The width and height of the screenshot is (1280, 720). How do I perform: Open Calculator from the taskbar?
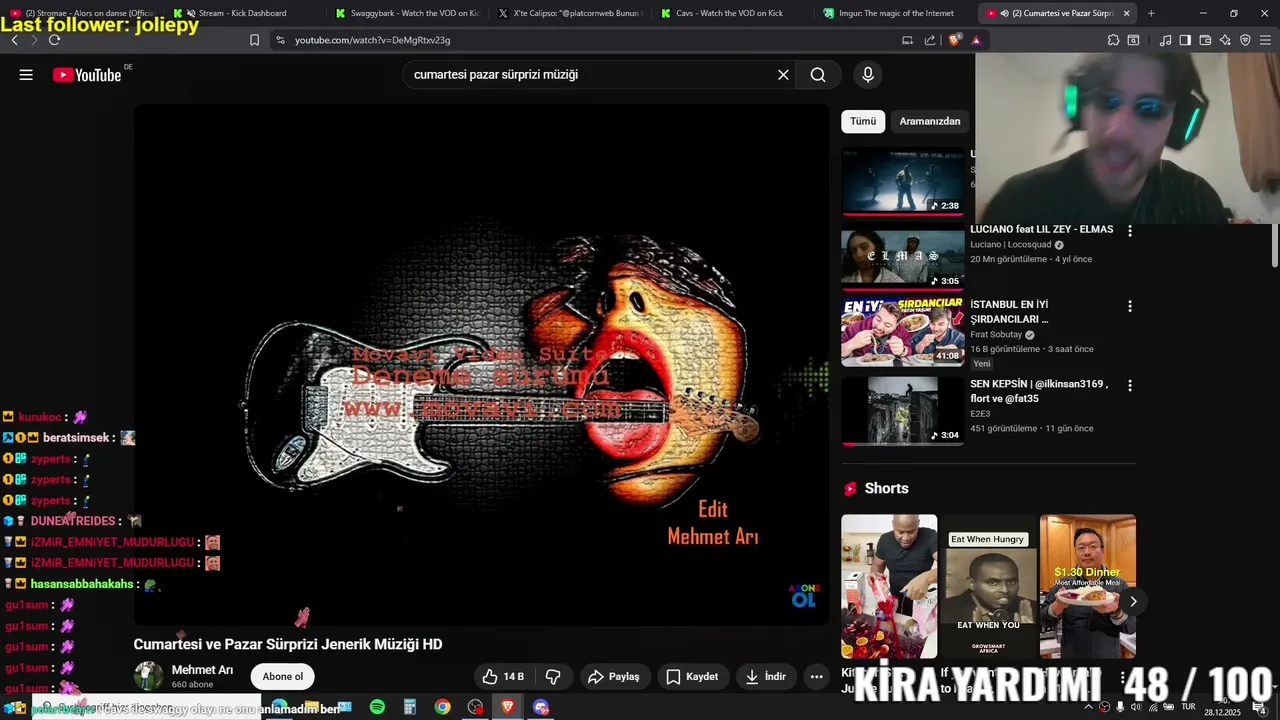point(409,707)
